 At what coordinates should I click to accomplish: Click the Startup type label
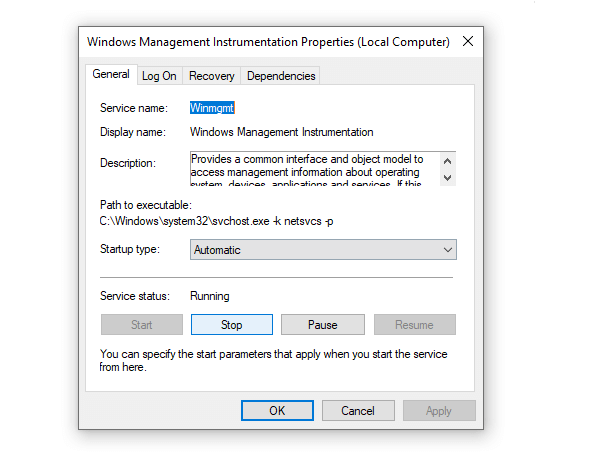130,249
